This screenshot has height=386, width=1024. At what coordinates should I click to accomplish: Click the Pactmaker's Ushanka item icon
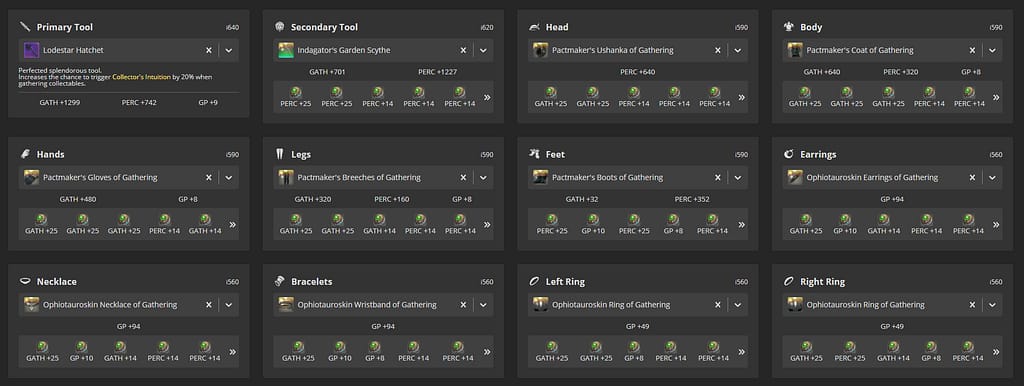tap(540, 50)
